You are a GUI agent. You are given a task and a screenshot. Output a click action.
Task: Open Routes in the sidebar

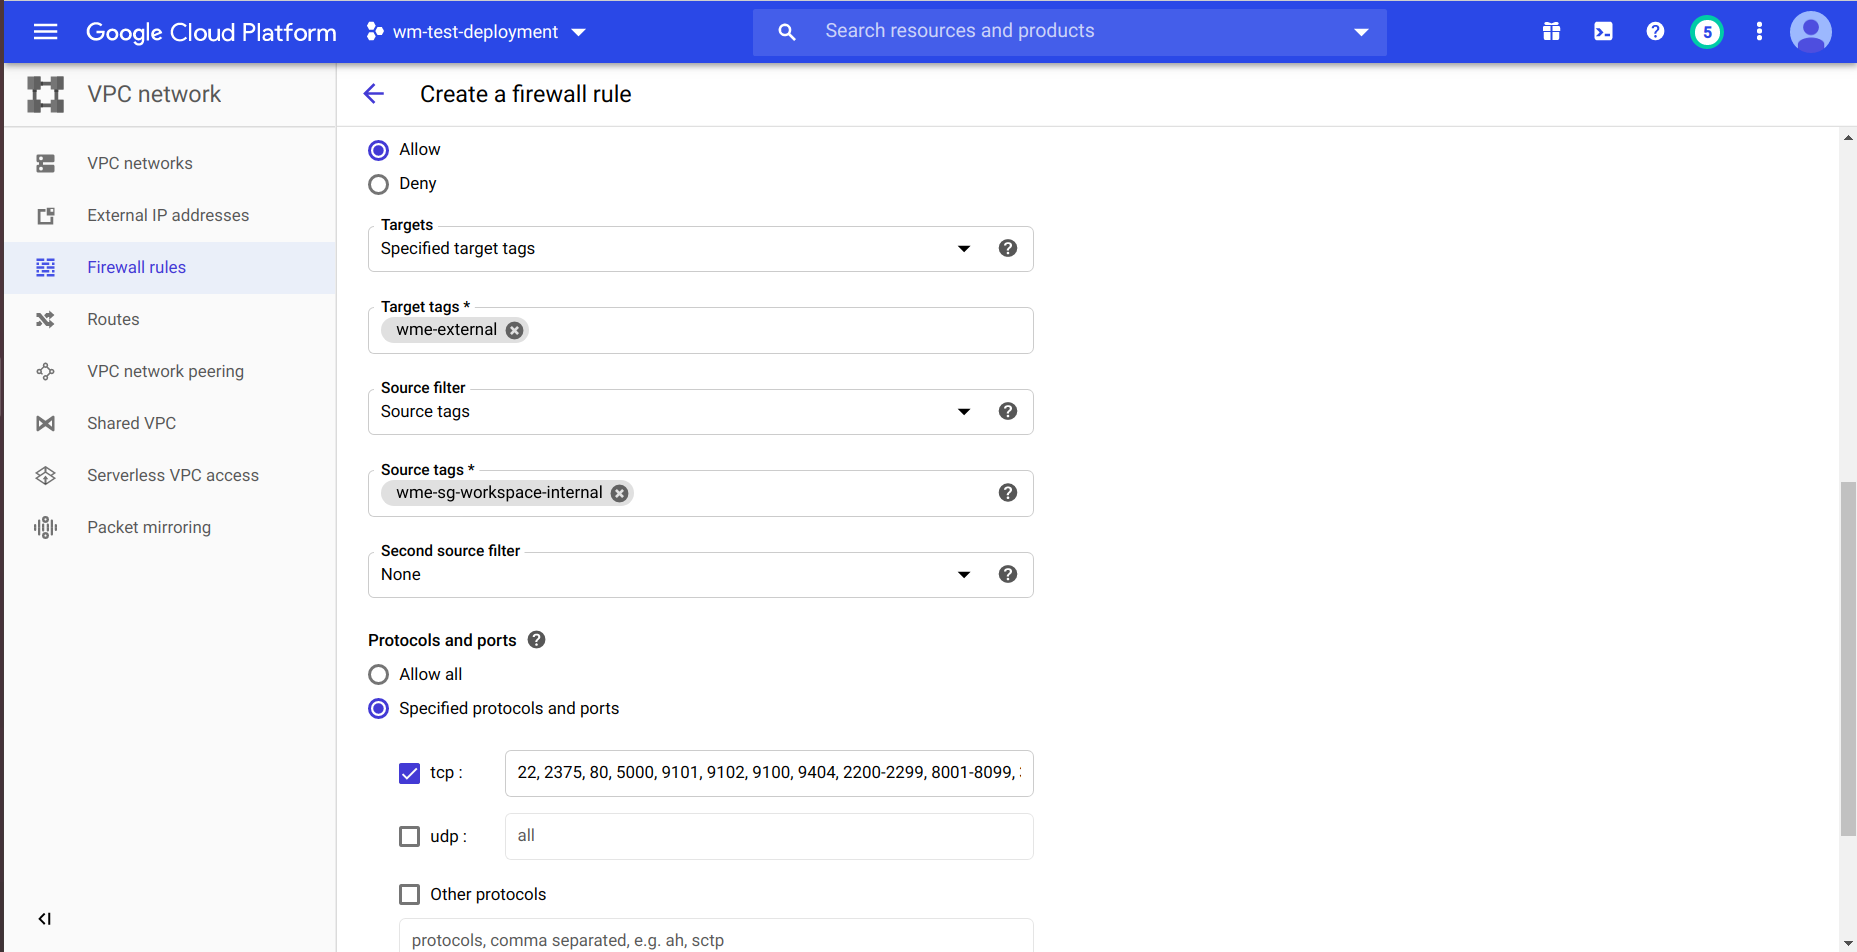coord(113,319)
